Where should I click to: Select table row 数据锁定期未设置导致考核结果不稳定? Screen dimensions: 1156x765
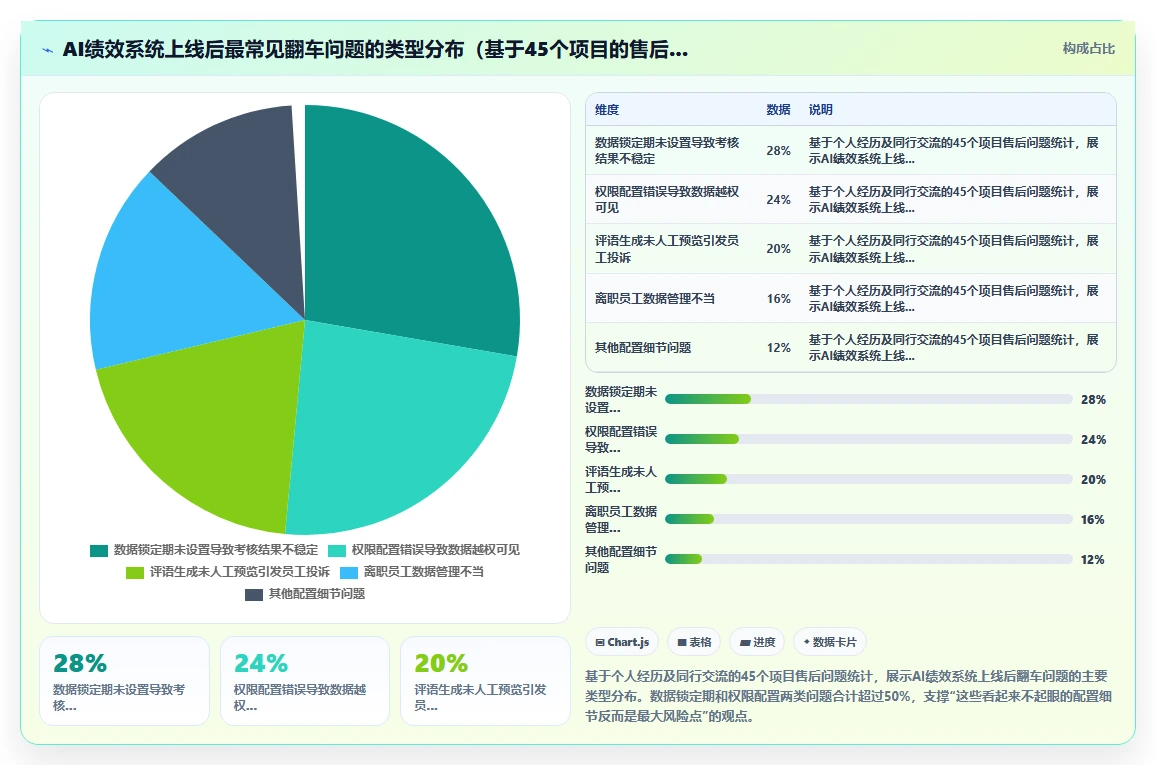(x=851, y=150)
